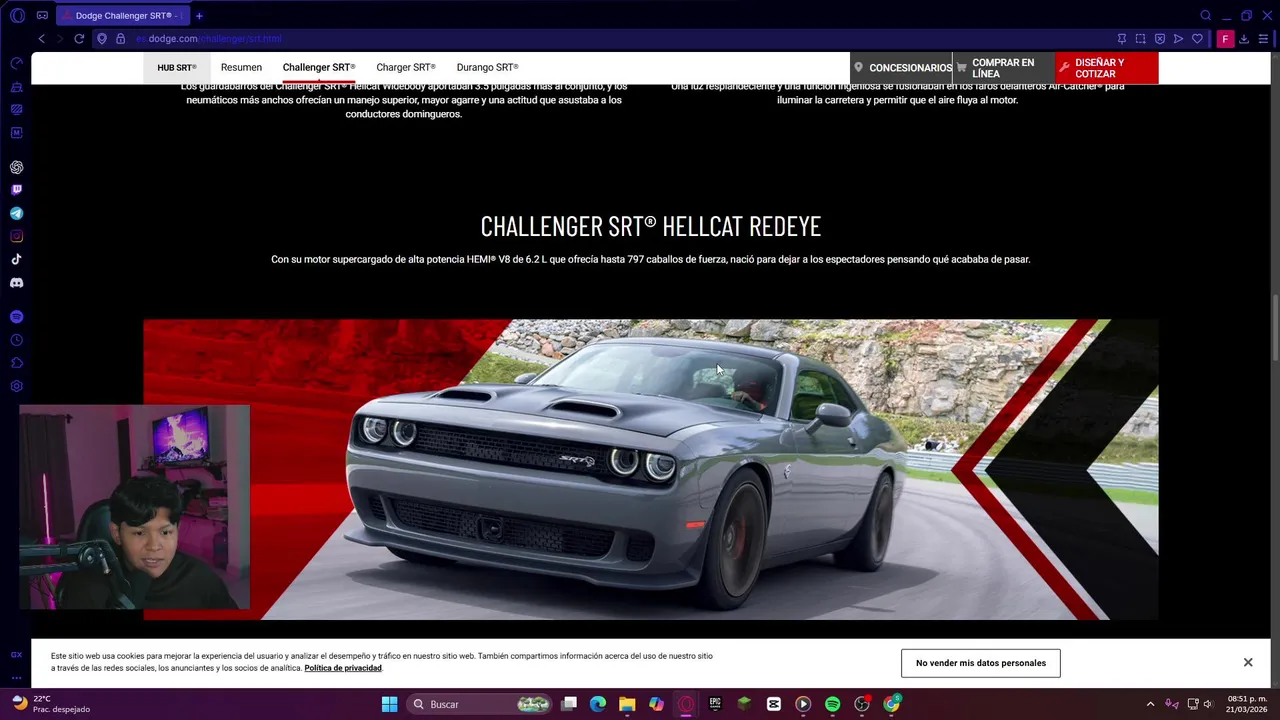This screenshot has width=1280, height=720.
Task: Open Telegram in the sidebar
Action: pyautogui.click(x=16, y=213)
